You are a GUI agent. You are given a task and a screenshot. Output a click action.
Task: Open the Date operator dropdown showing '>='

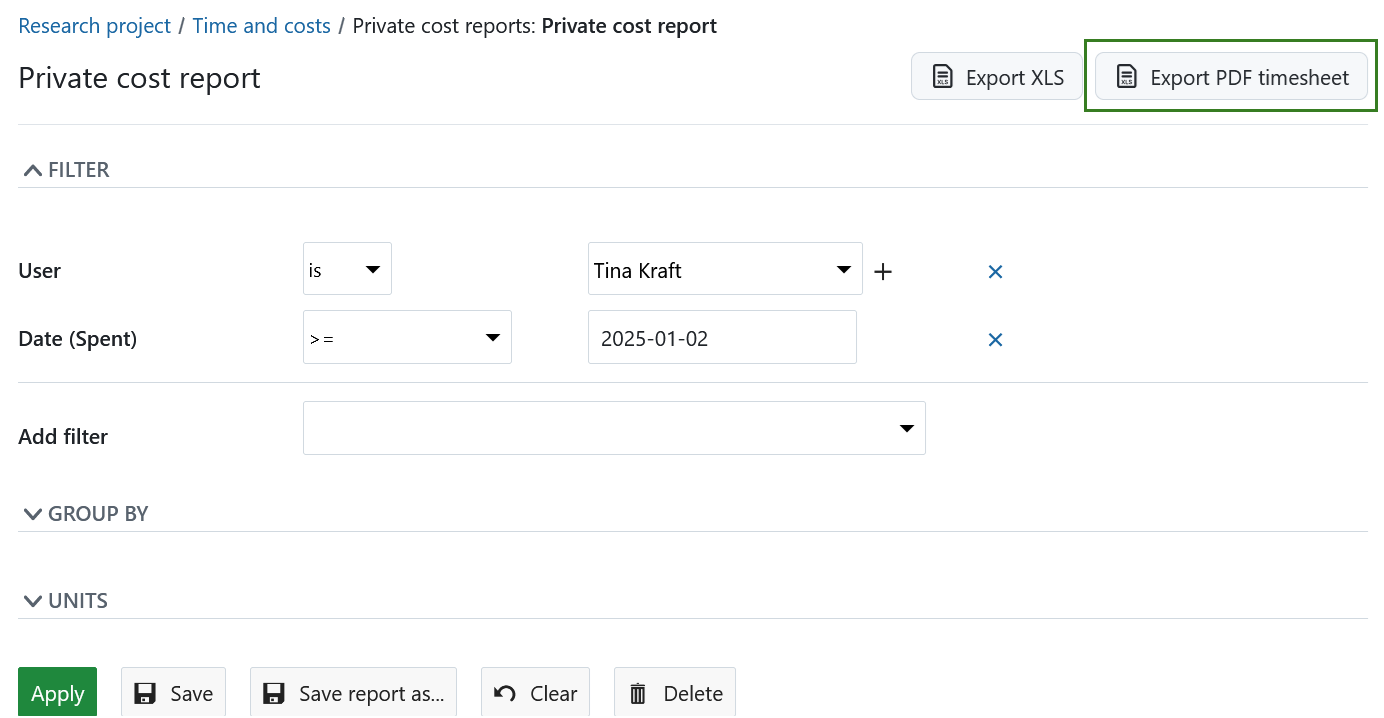coord(407,337)
